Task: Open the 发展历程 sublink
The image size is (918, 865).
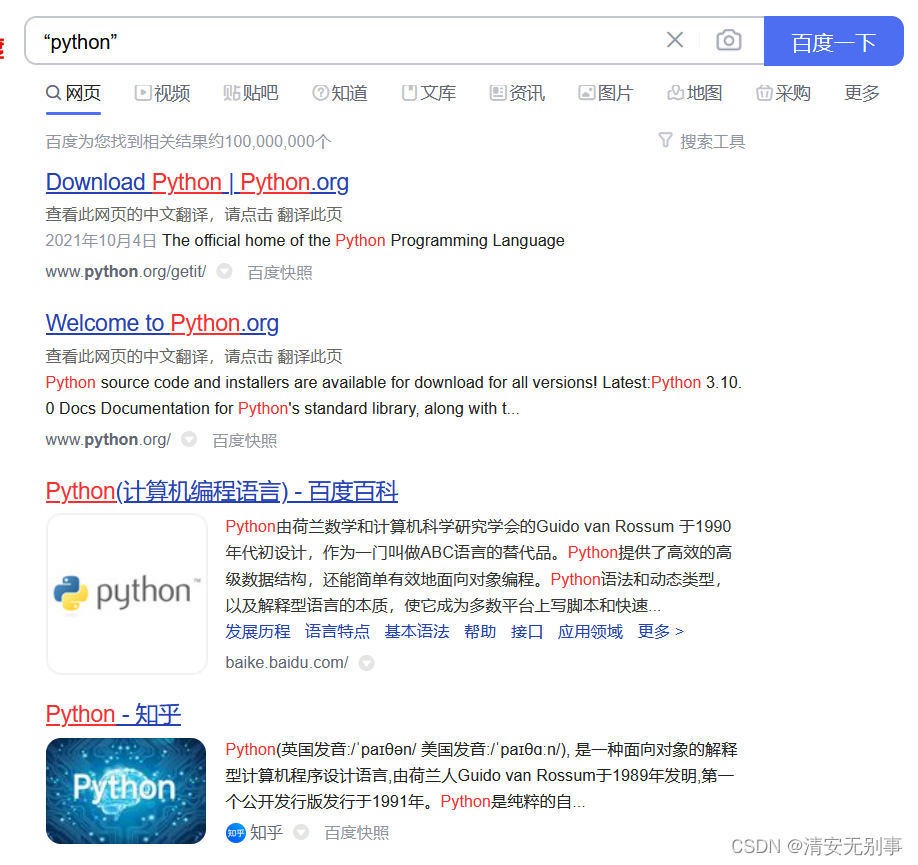Action: [258, 631]
